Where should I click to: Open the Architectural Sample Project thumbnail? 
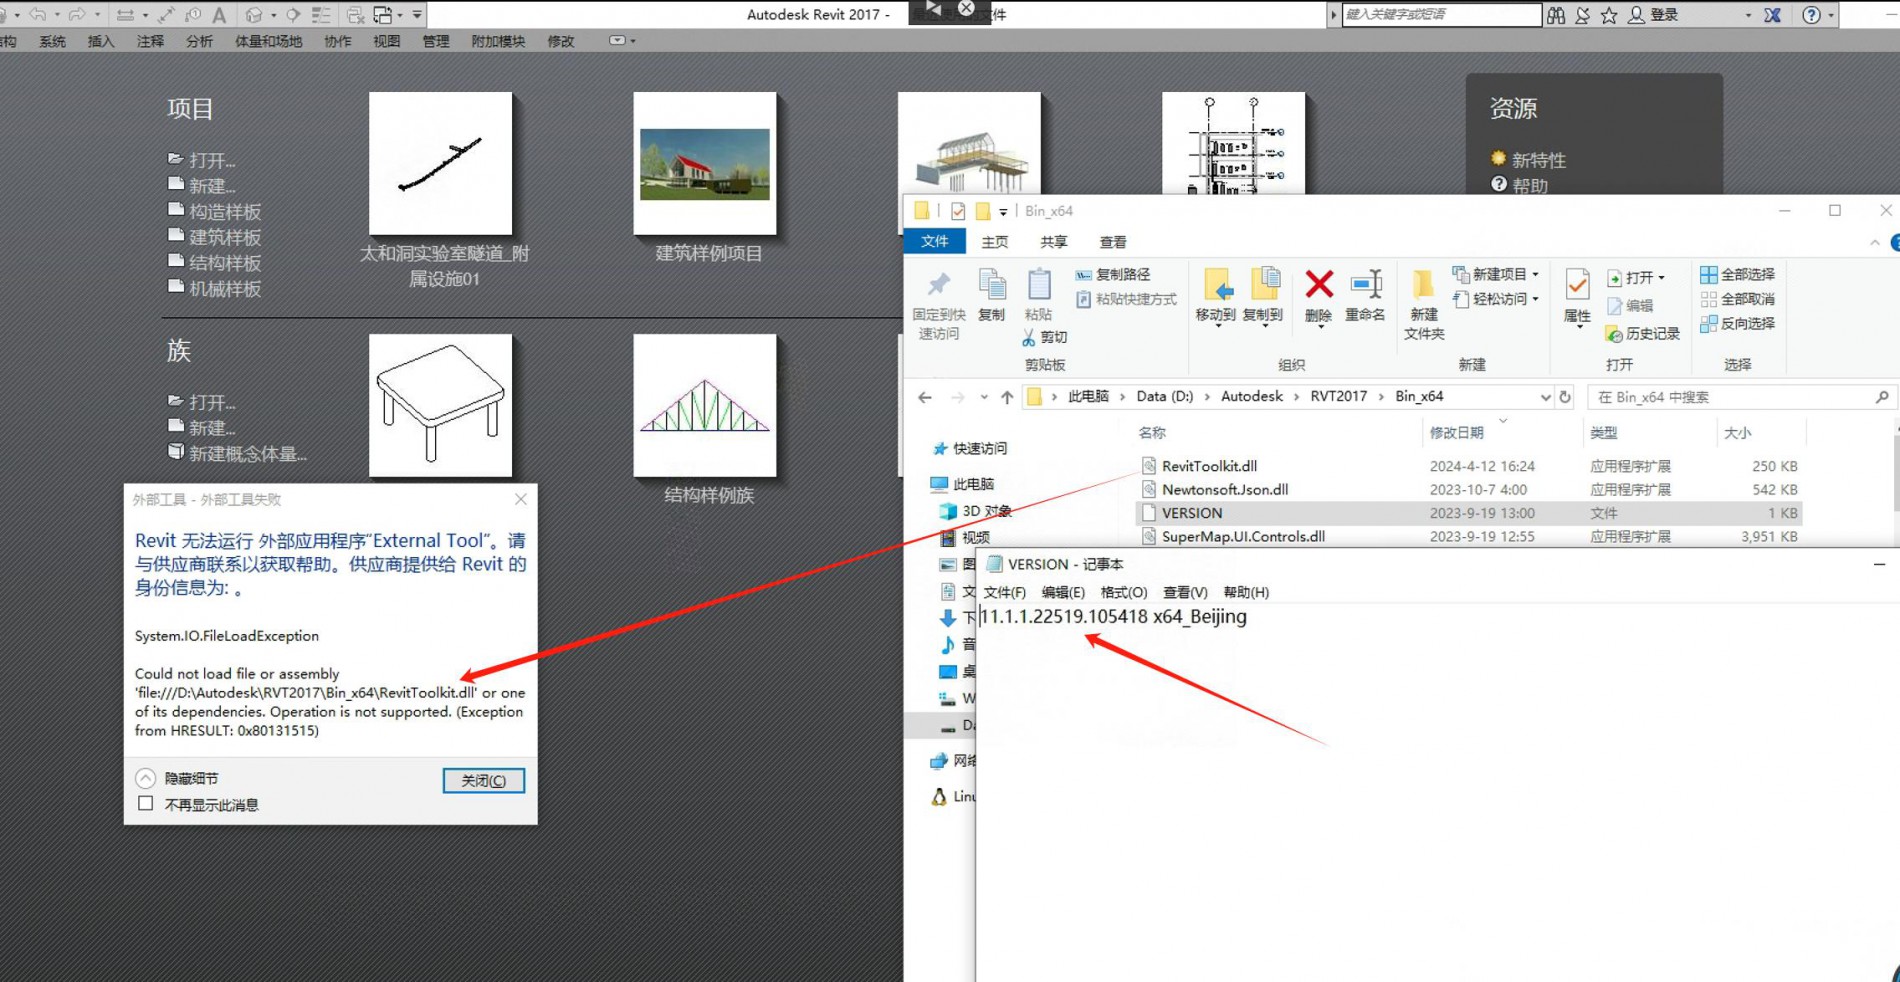click(x=705, y=164)
